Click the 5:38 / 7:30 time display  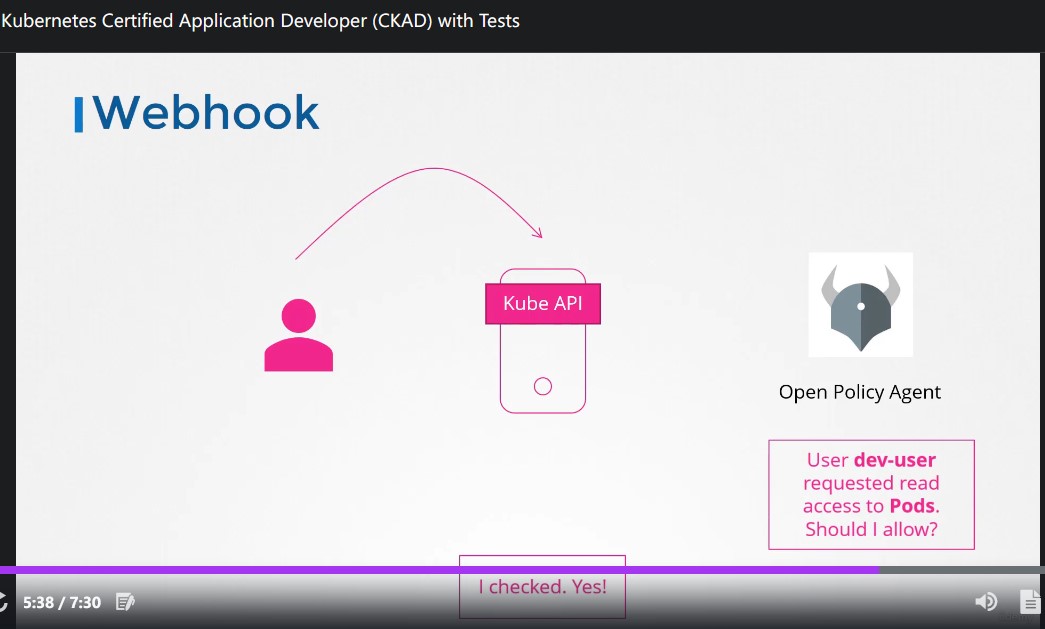(x=62, y=602)
